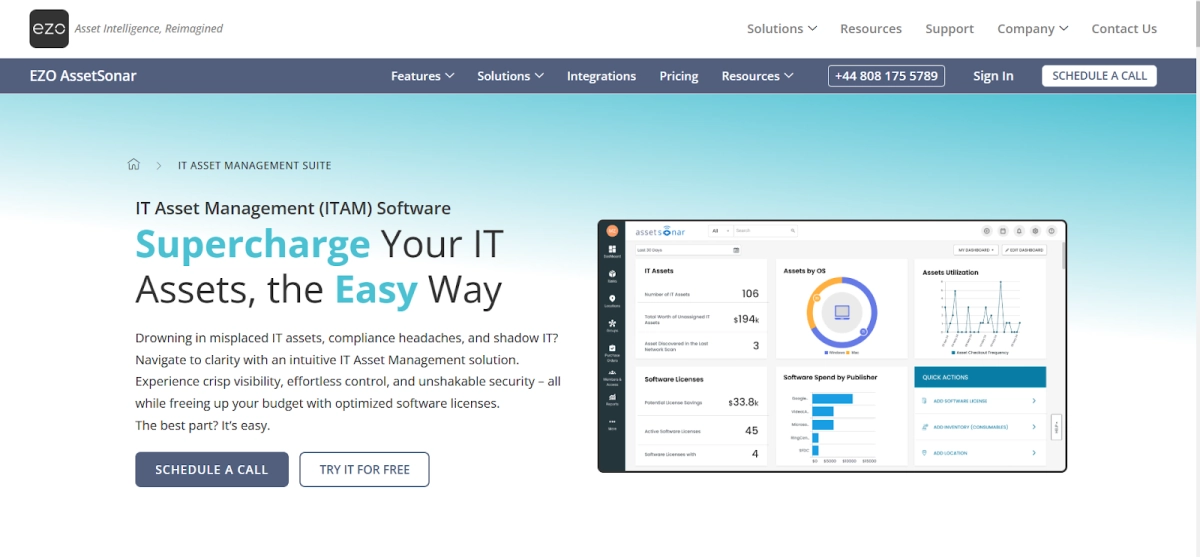Expand the Company menu

coord(1033,29)
